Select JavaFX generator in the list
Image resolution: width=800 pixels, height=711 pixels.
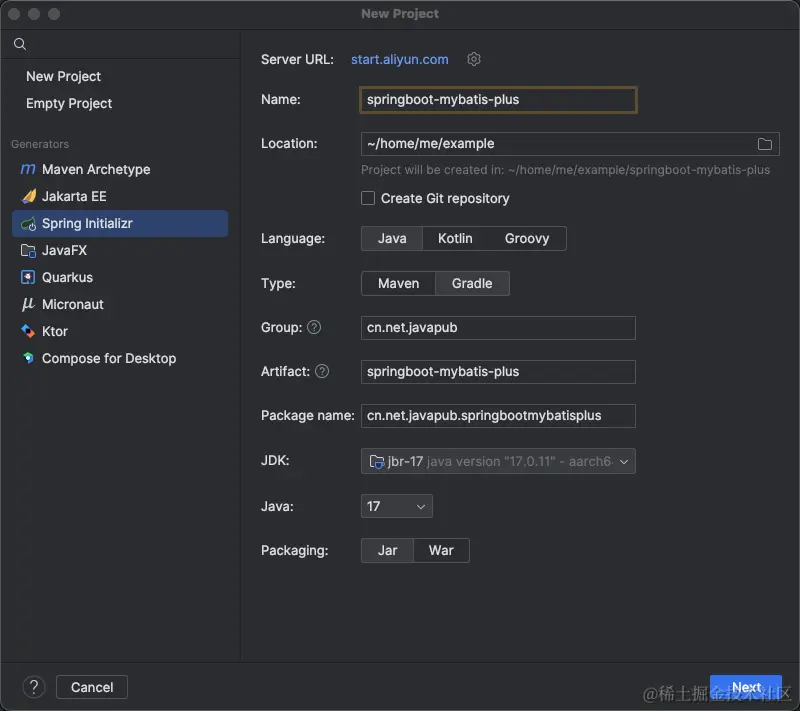(64, 251)
